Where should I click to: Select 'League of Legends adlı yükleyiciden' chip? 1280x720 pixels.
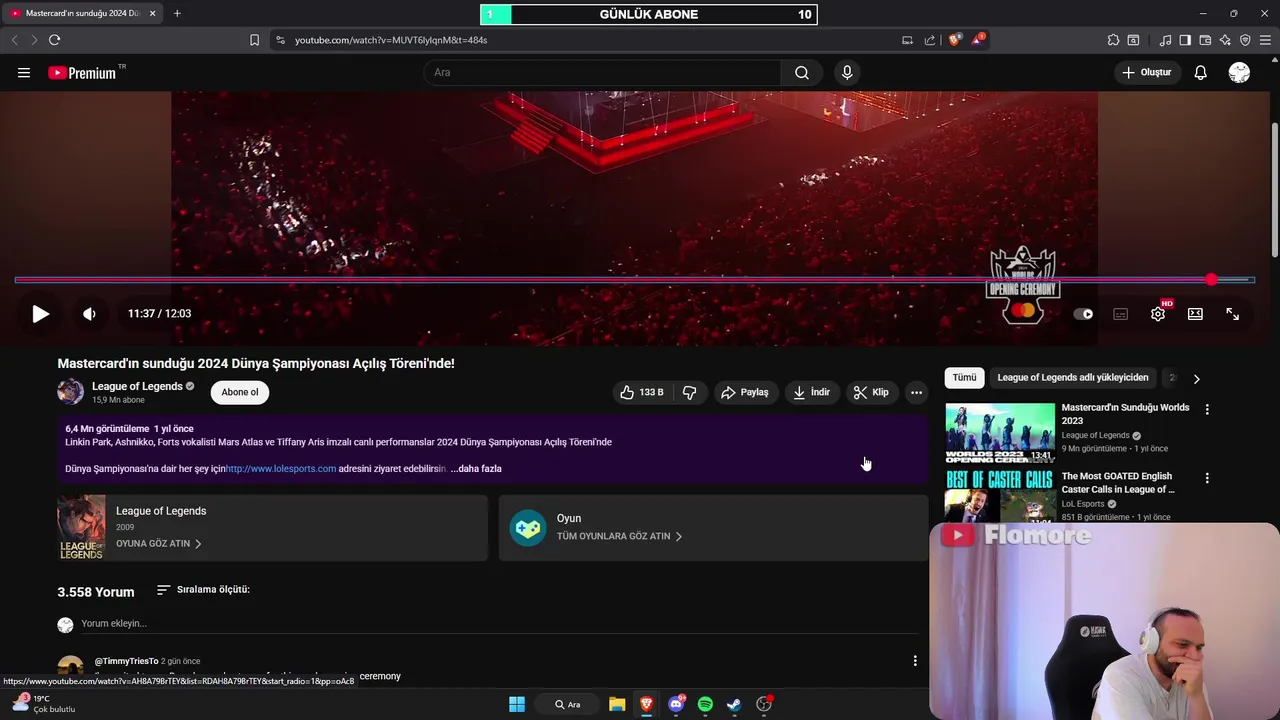point(1073,378)
